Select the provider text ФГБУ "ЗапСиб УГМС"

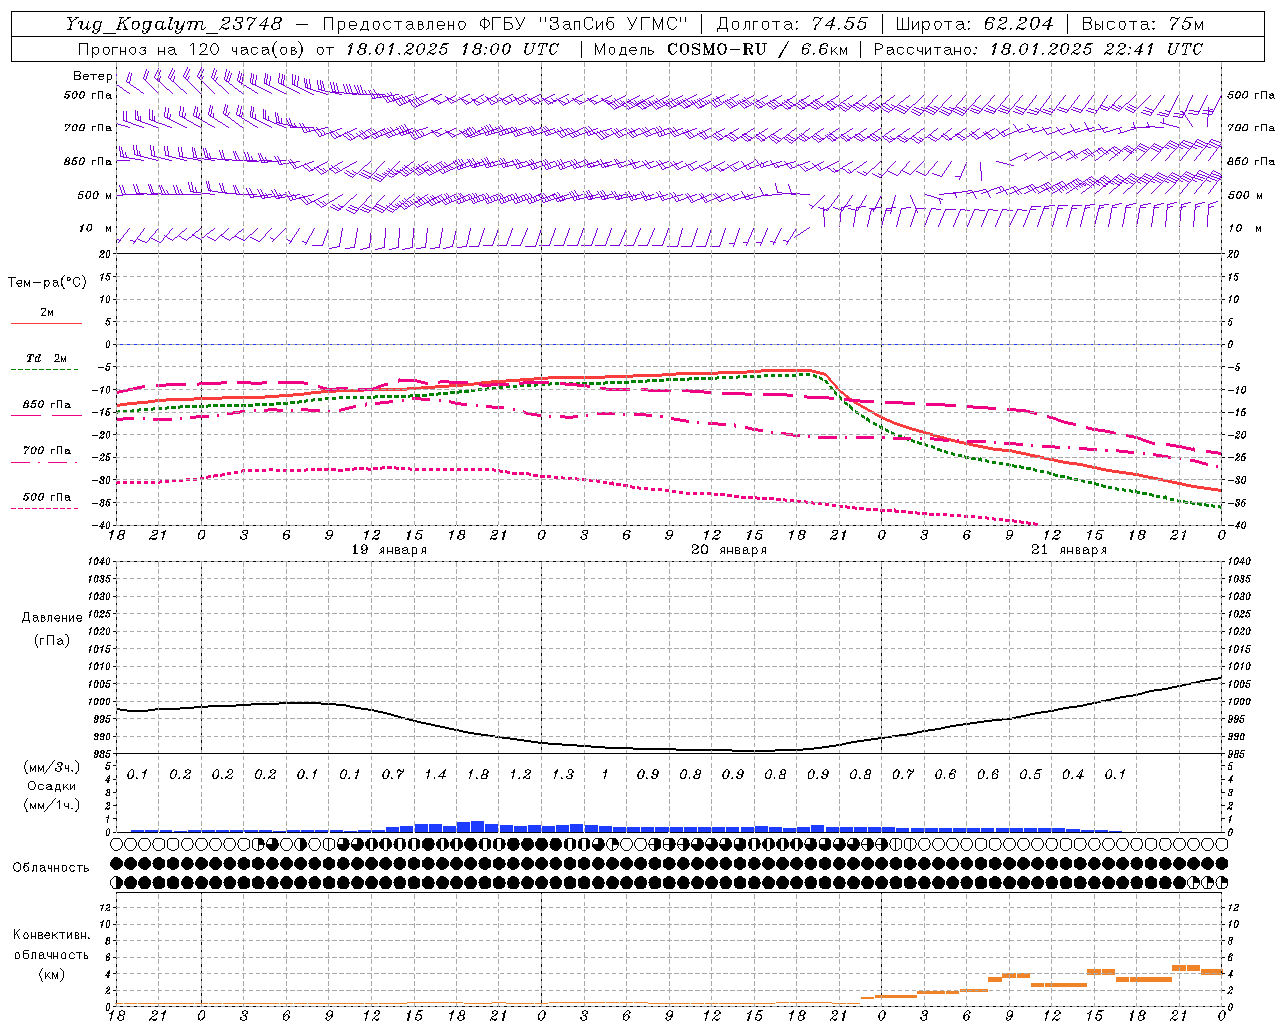[x=587, y=24]
